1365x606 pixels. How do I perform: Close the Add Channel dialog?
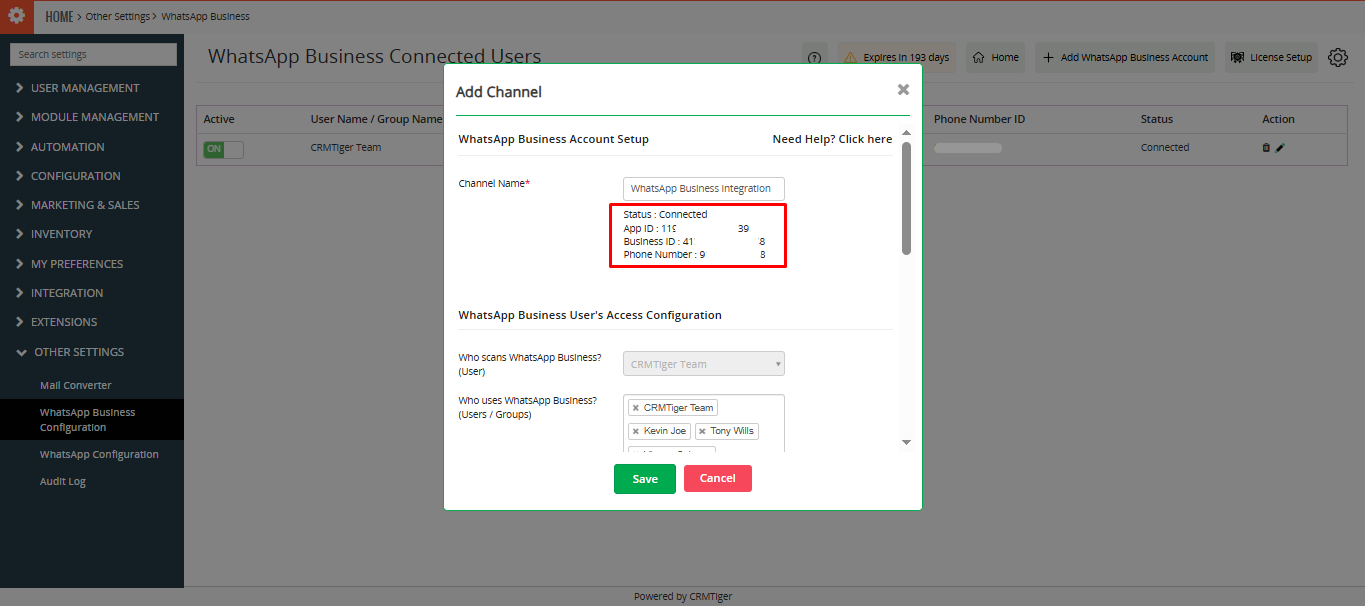pyautogui.click(x=903, y=90)
